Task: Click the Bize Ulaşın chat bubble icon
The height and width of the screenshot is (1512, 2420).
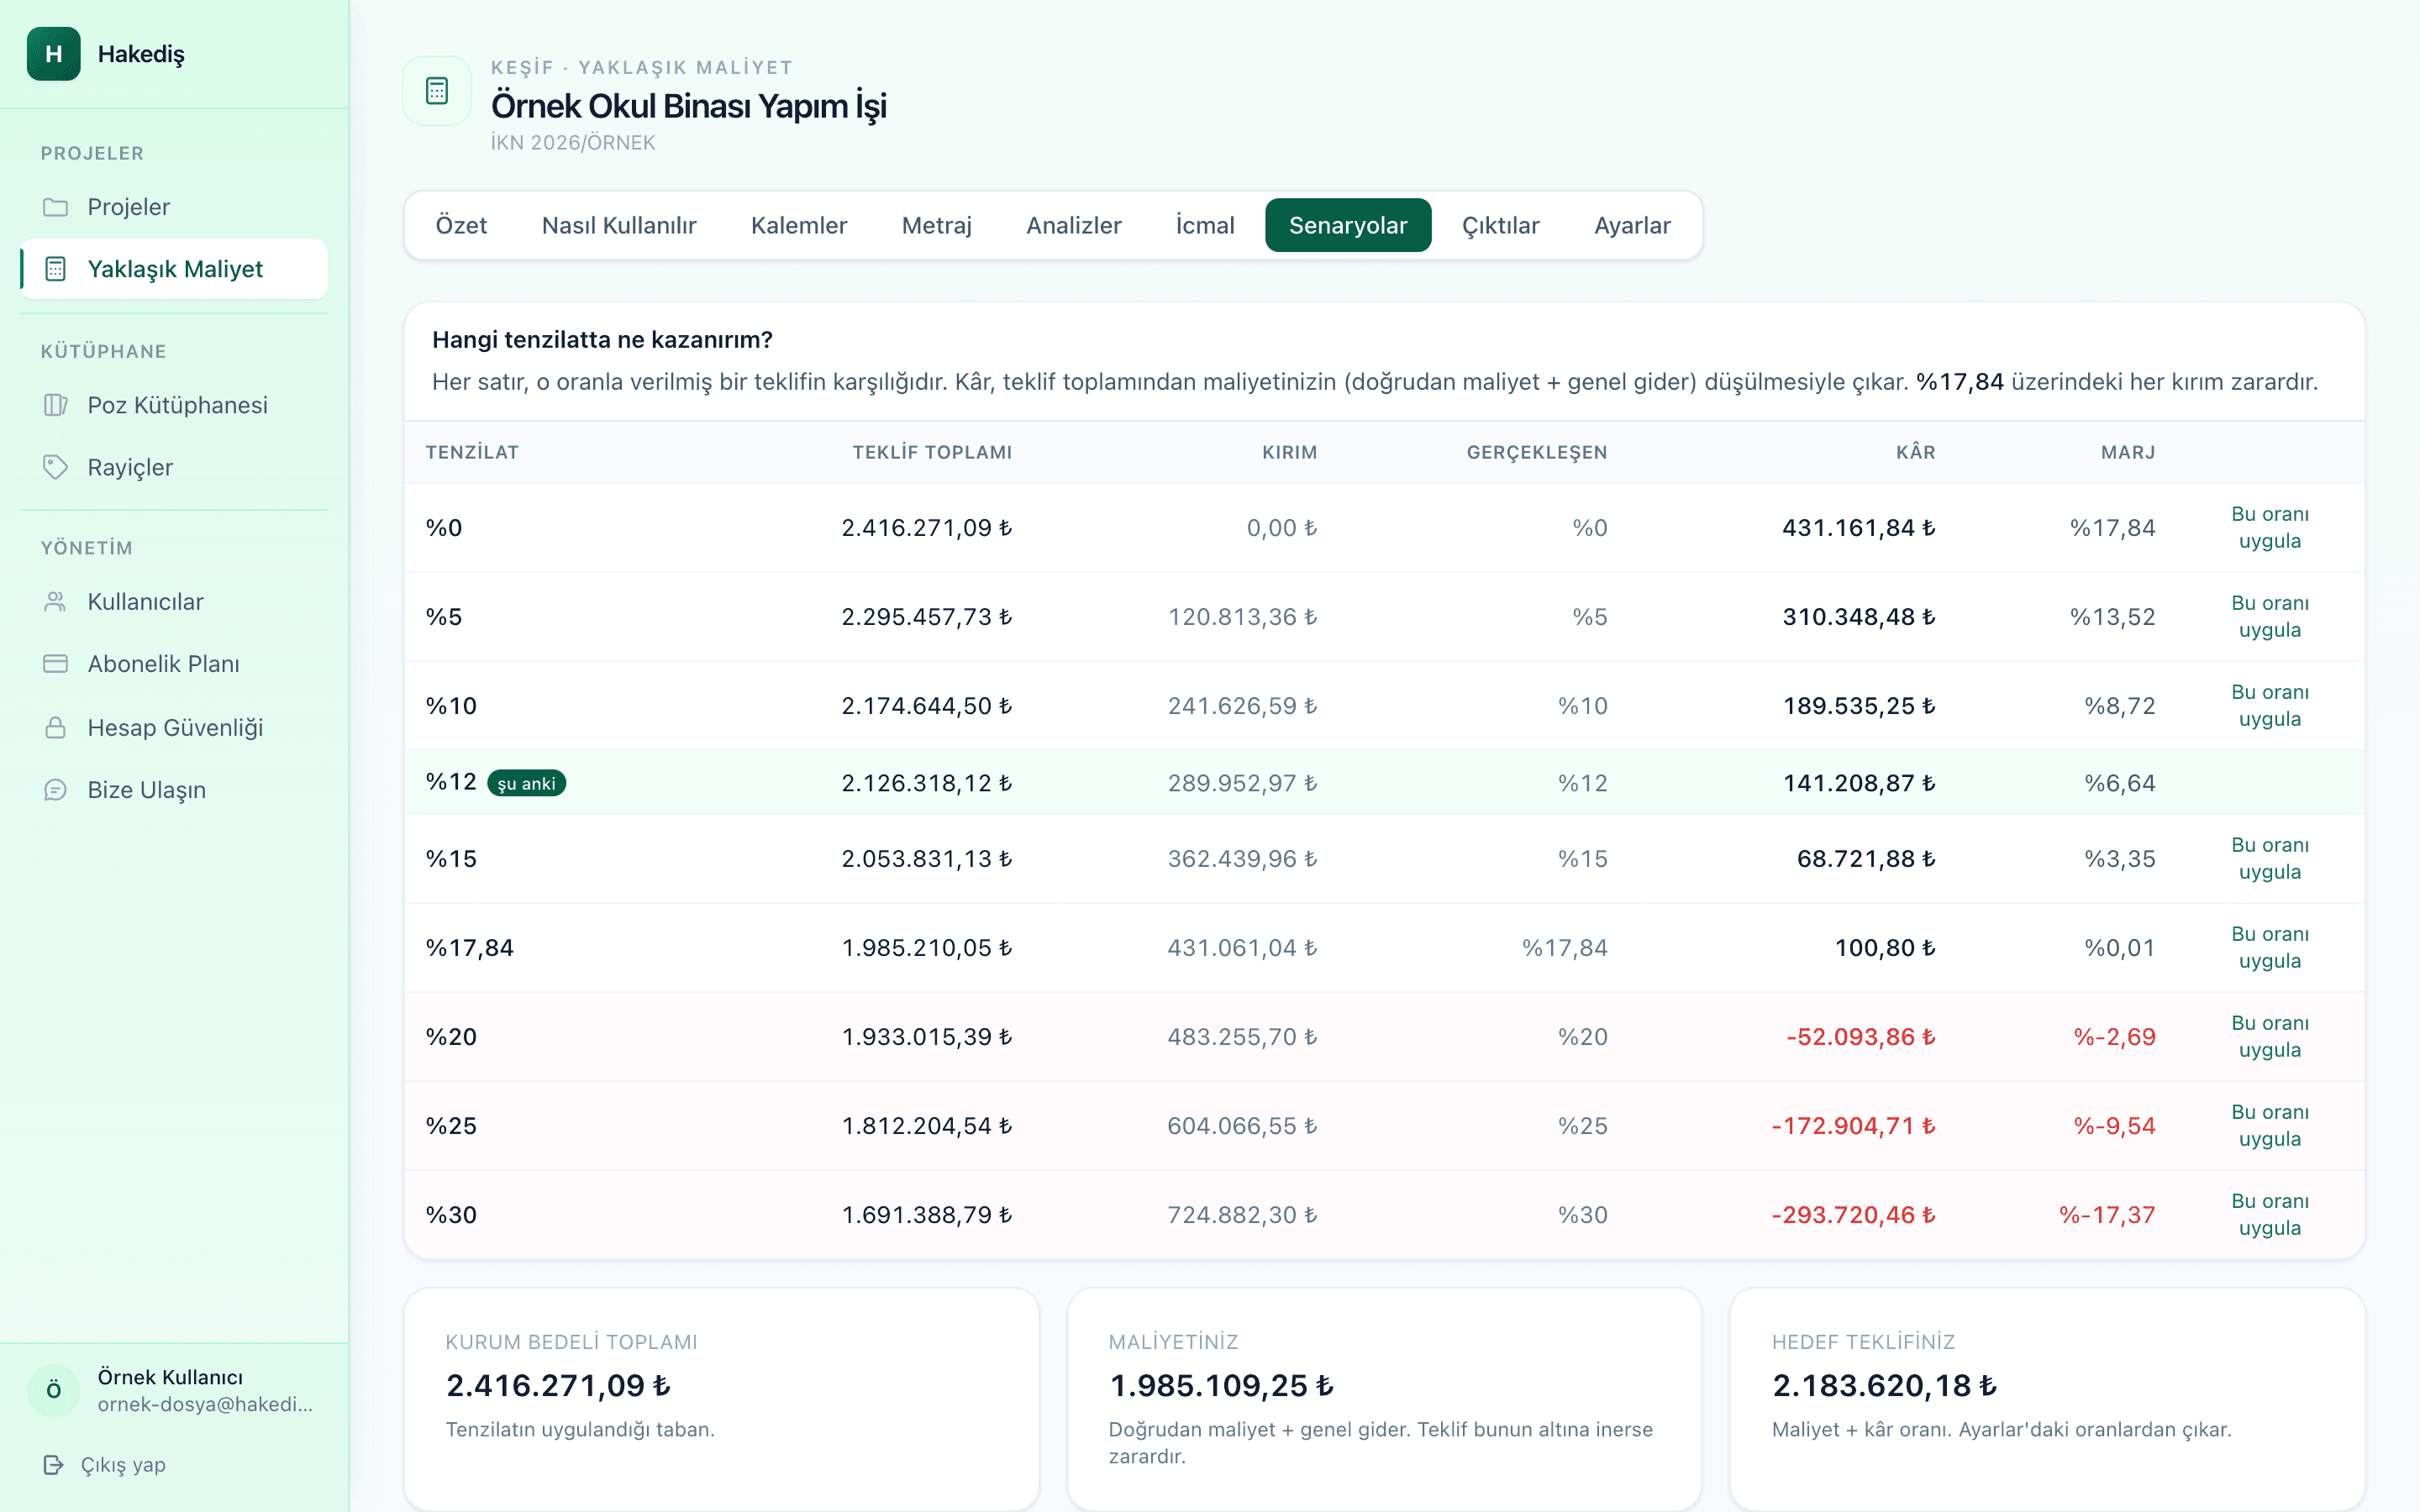Action: click(x=56, y=790)
